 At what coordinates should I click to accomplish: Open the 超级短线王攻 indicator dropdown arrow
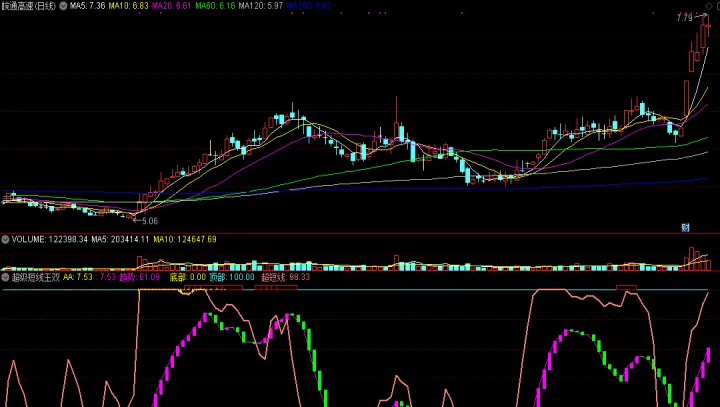[x=5, y=277]
